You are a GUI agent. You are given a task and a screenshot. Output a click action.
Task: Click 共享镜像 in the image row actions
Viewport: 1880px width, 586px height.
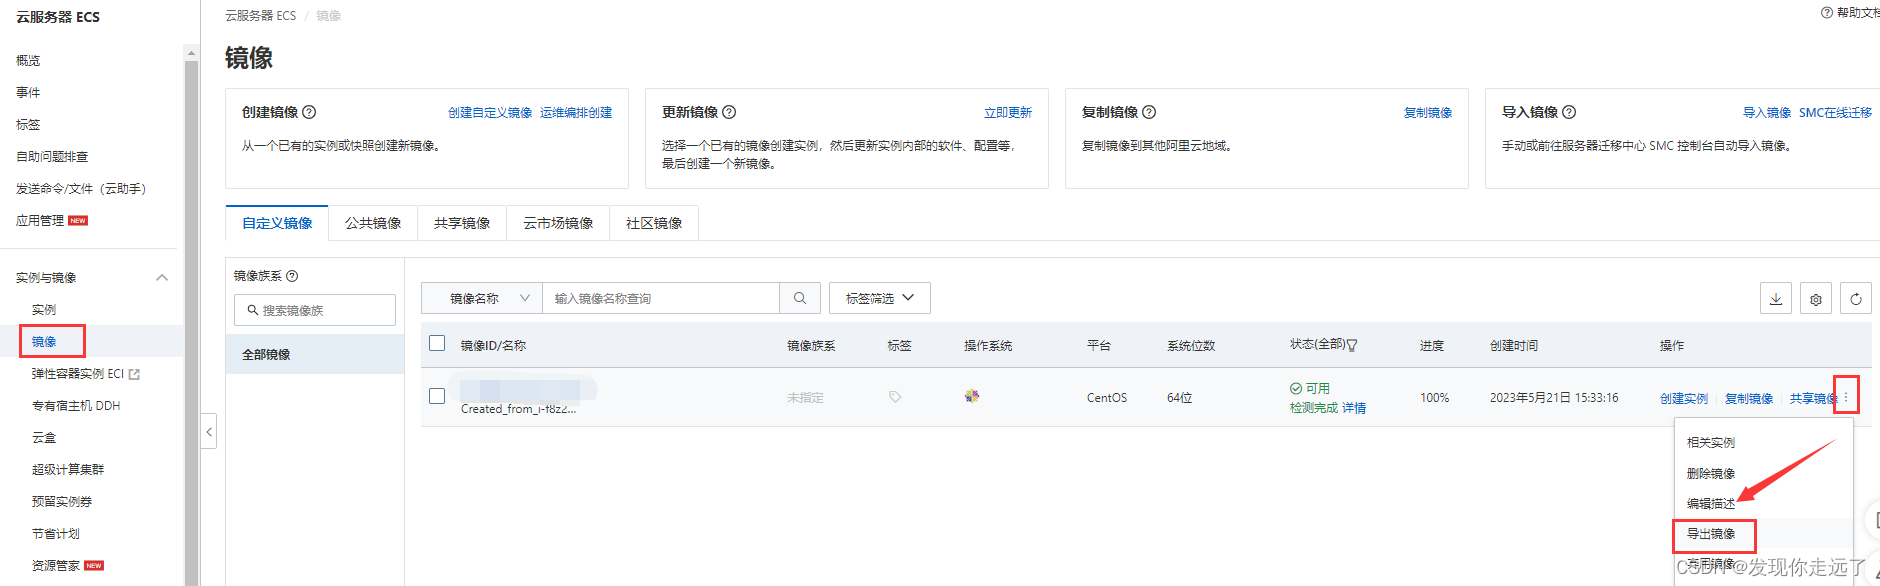click(1814, 398)
